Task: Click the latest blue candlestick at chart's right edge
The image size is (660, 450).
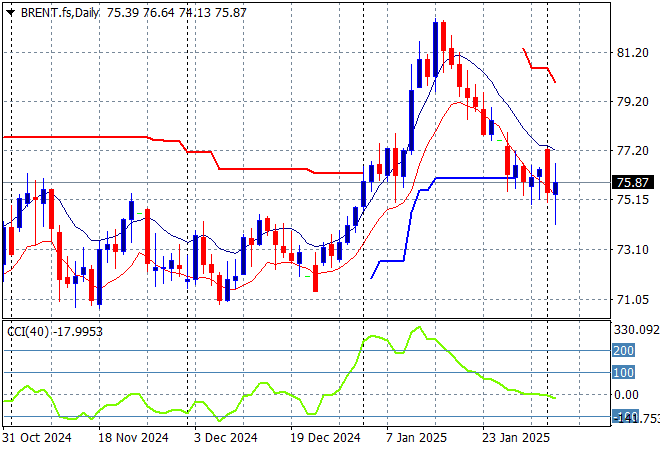Action: (556, 189)
